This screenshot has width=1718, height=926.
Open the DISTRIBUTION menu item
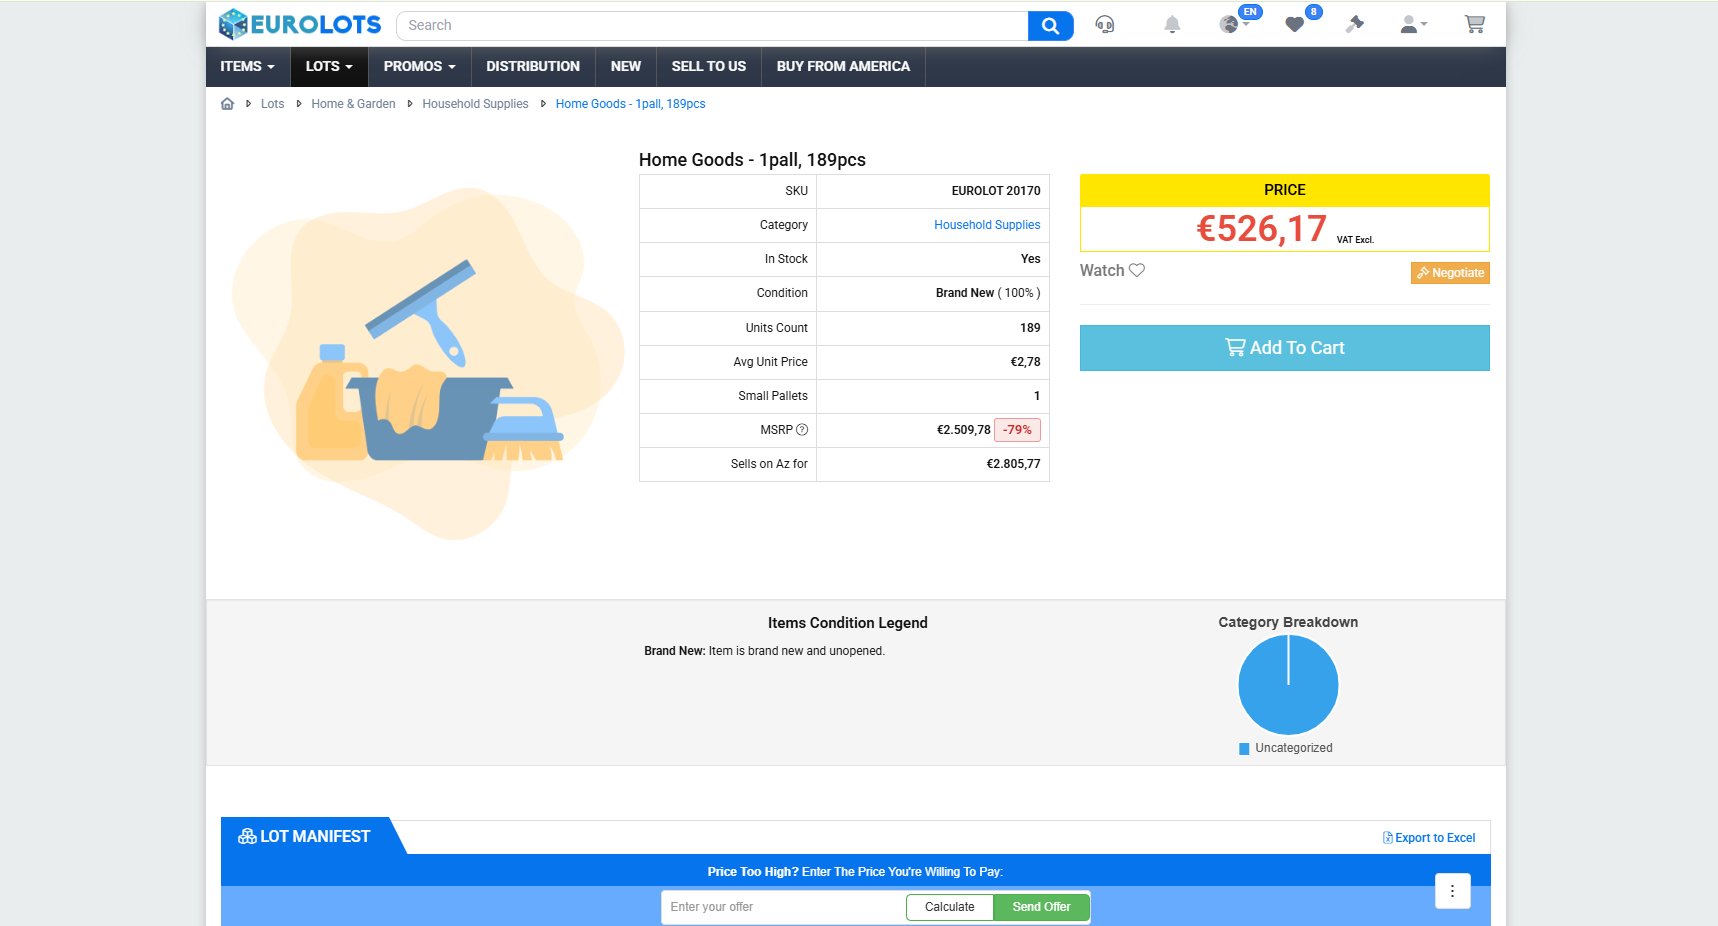[x=533, y=67]
